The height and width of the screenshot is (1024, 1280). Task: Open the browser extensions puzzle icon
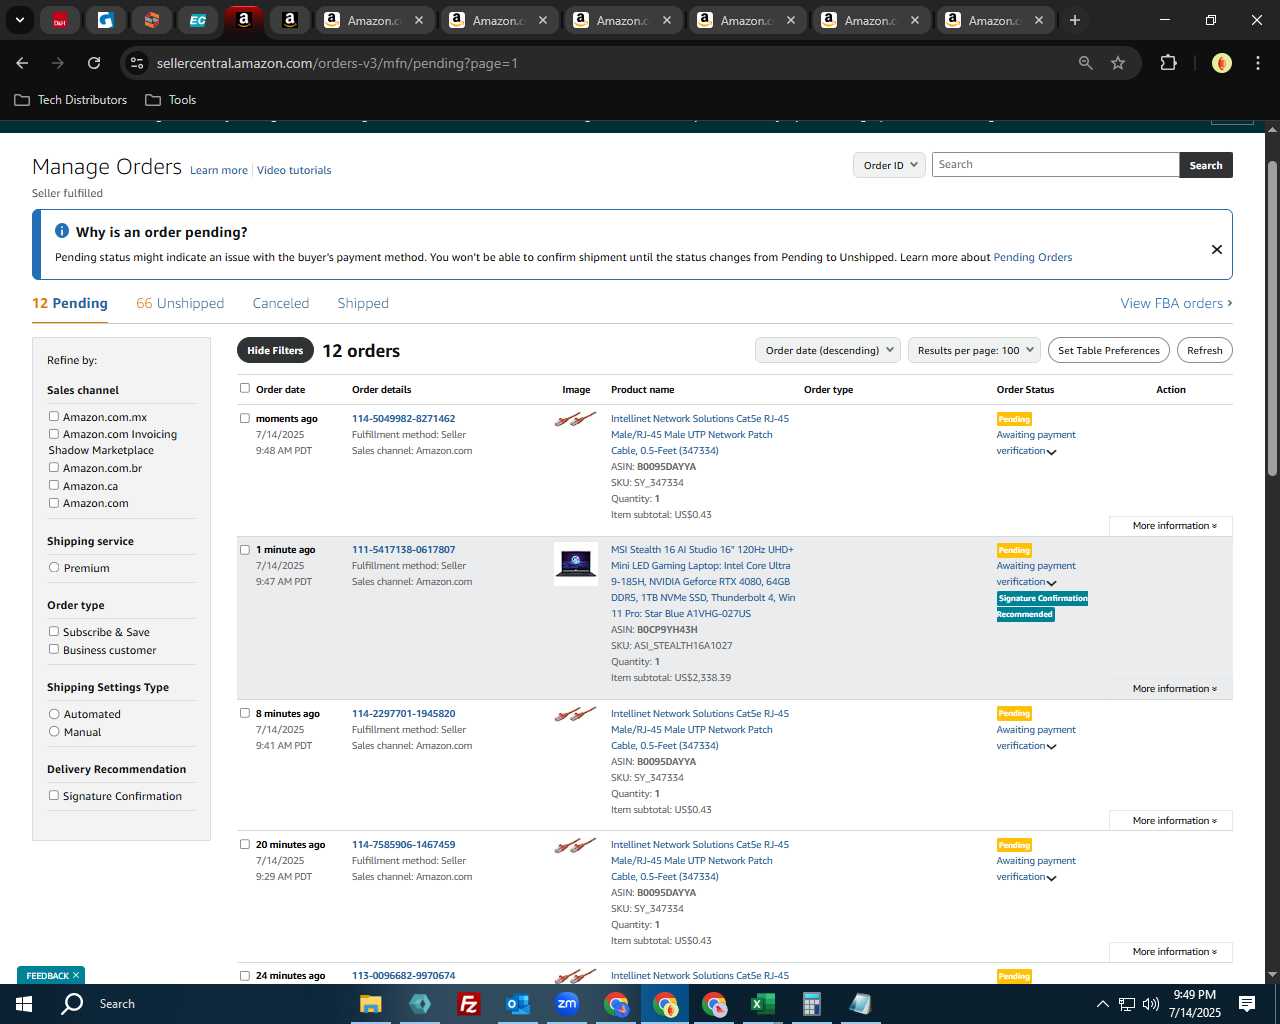click(x=1168, y=63)
